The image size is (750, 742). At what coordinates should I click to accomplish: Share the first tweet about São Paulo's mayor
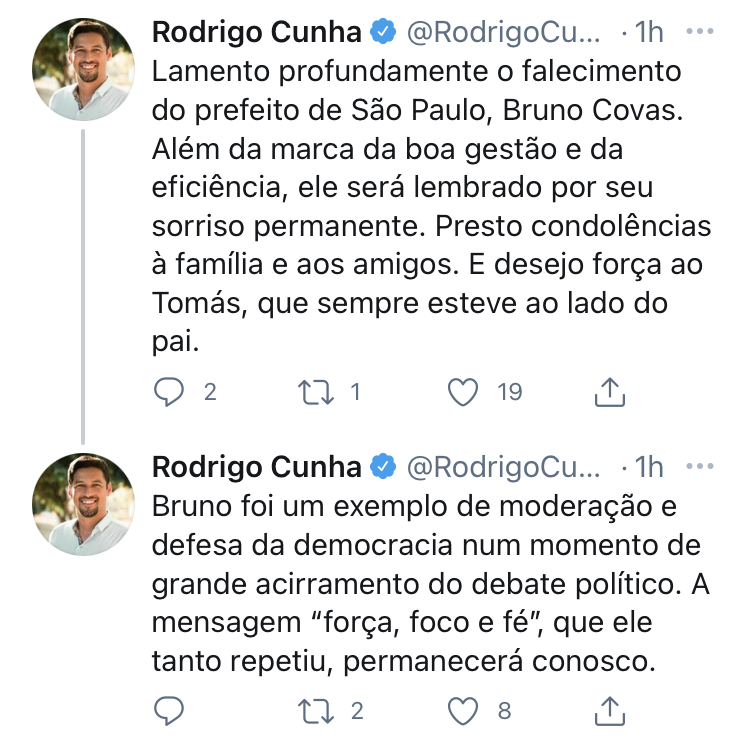pos(609,393)
